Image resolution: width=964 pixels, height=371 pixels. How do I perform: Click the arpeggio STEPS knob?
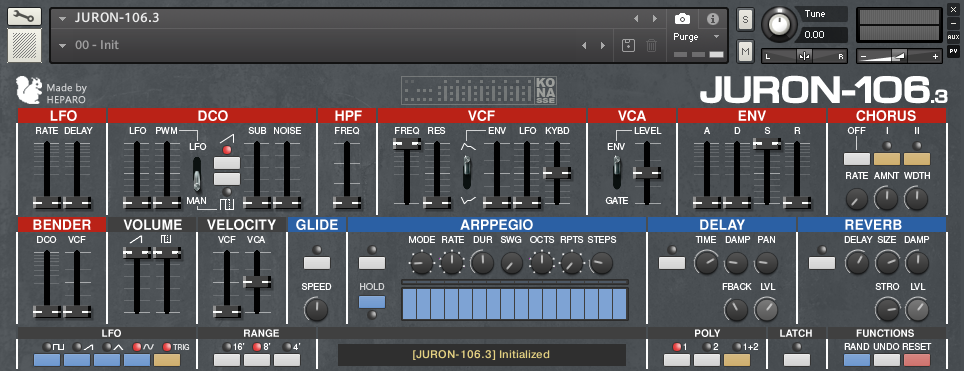(601, 263)
